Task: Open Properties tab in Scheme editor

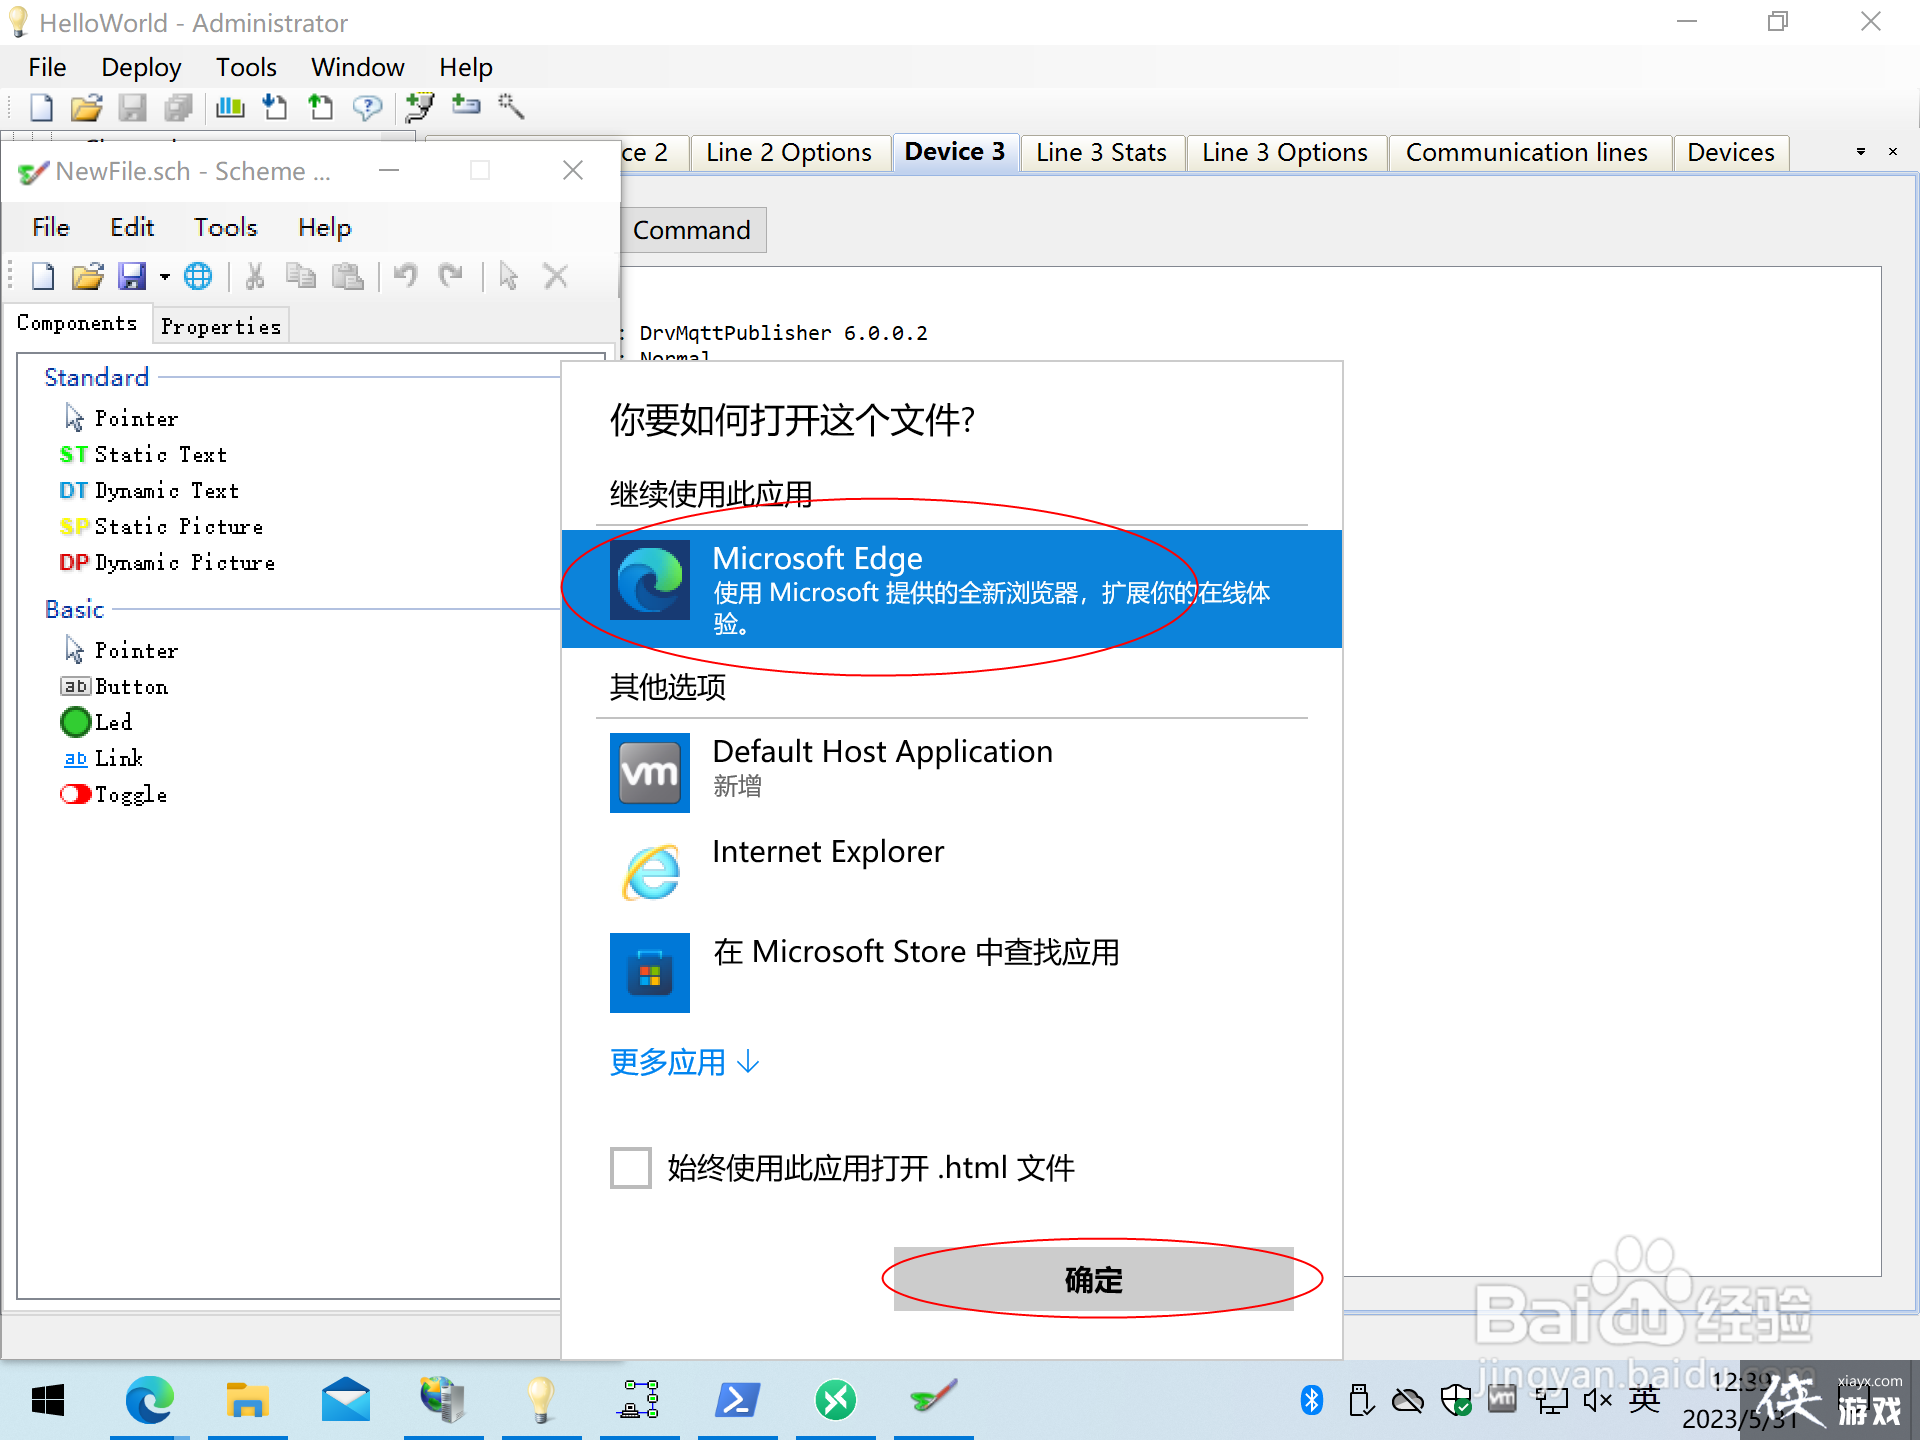Action: [221, 326]
